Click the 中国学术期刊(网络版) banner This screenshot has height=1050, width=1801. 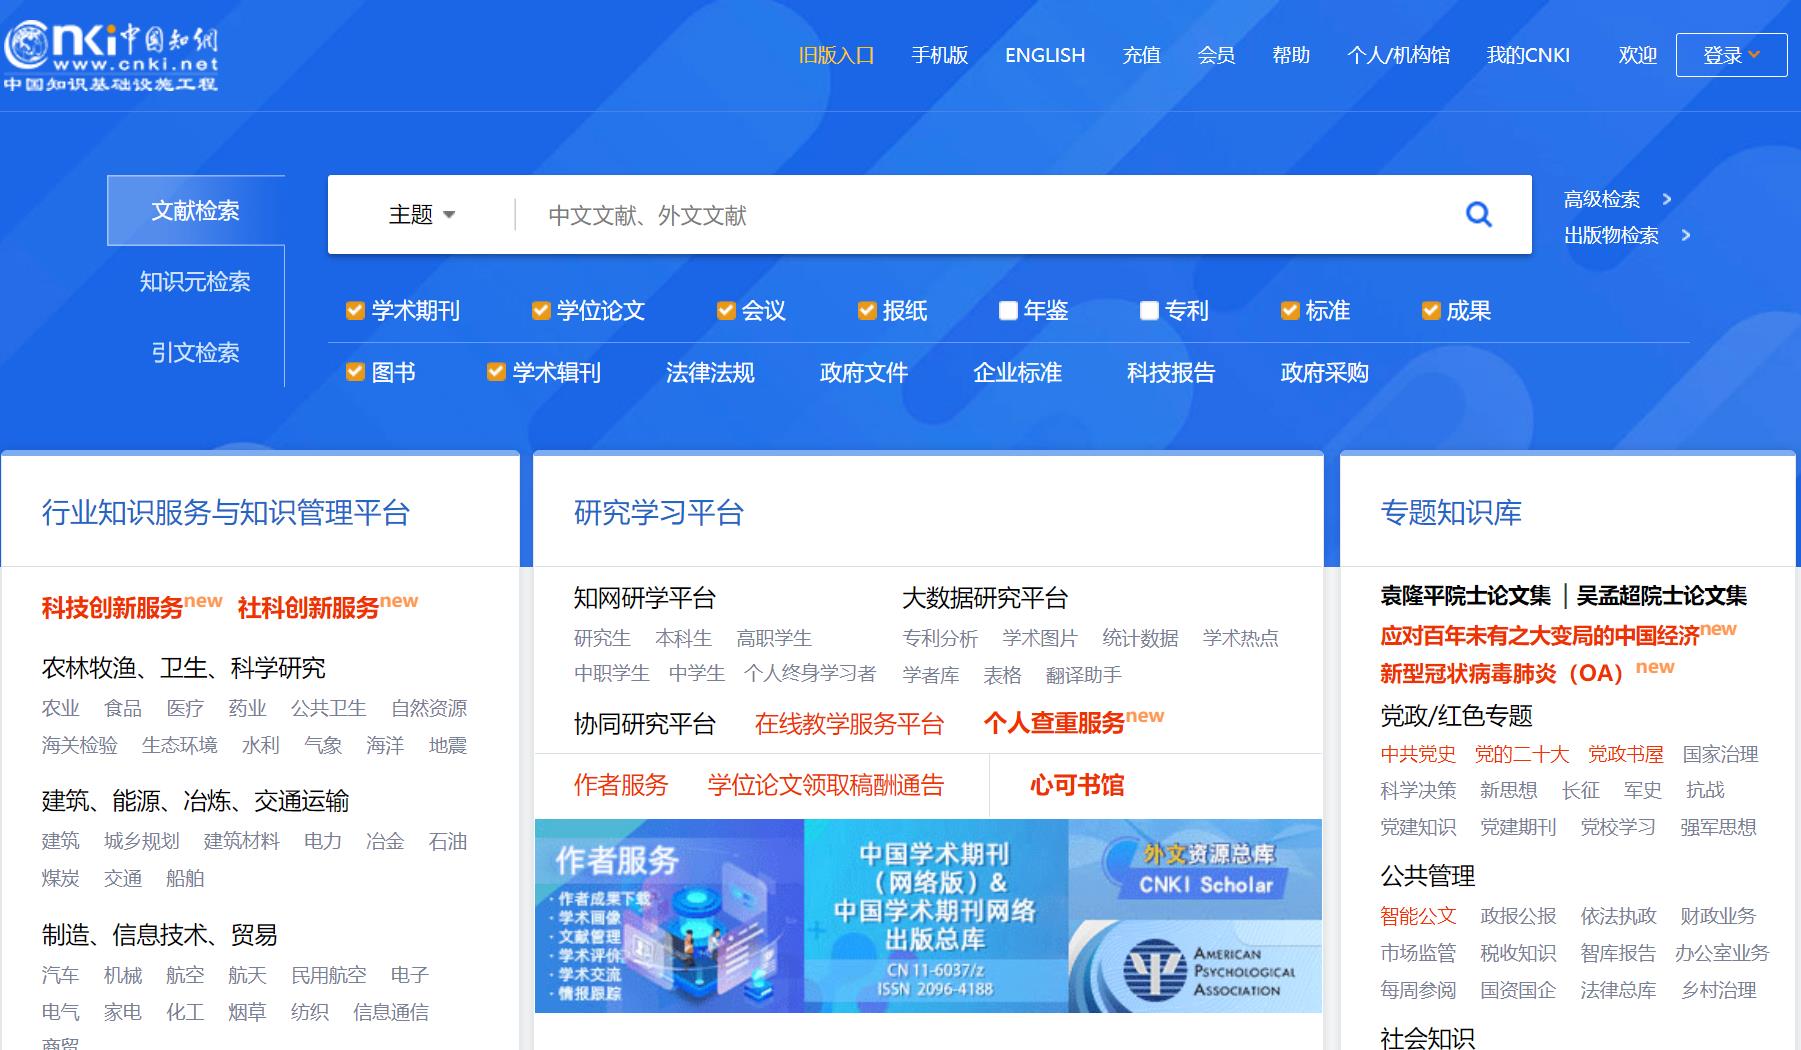coord(936,916)
